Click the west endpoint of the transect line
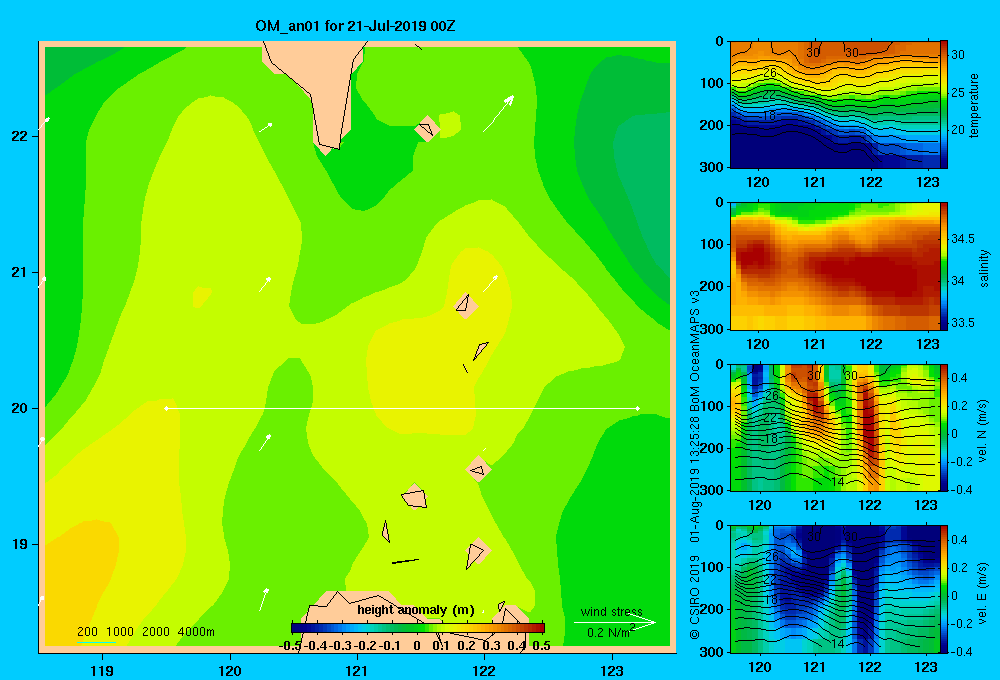The image size is (1000, 680). point(166,408)
